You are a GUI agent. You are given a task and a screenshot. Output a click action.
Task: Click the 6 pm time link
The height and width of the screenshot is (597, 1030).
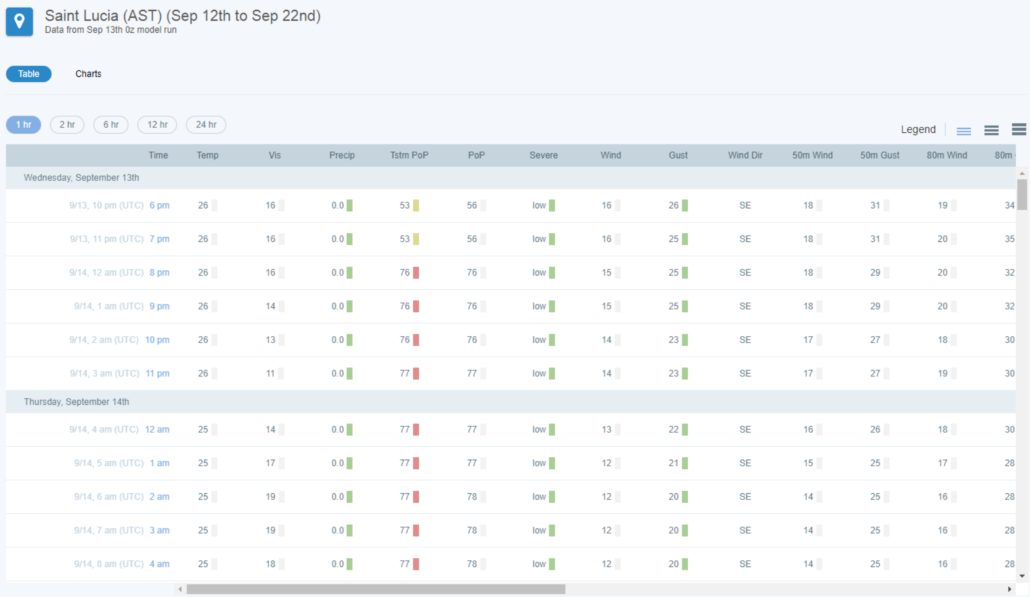pyautogui.click(x=159, y=206)
